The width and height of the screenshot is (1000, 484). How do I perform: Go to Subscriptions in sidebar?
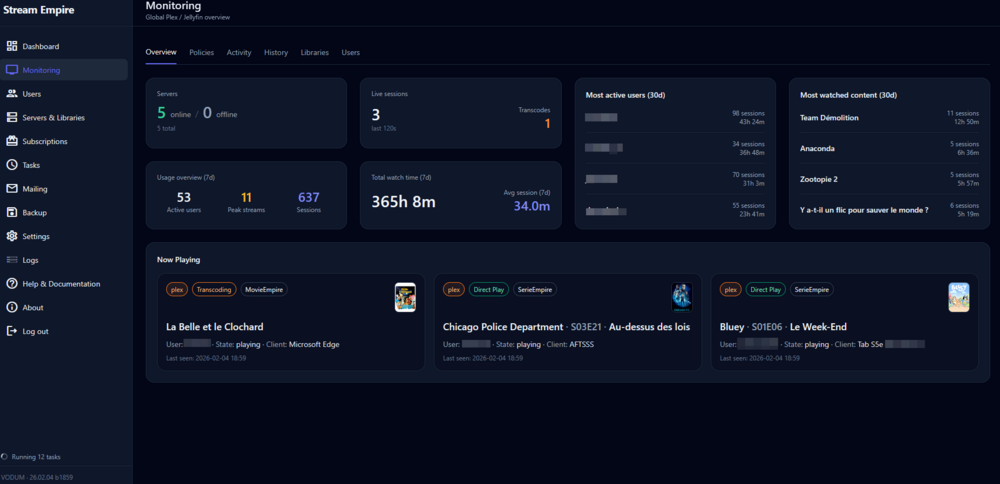(x=64, y=141)
